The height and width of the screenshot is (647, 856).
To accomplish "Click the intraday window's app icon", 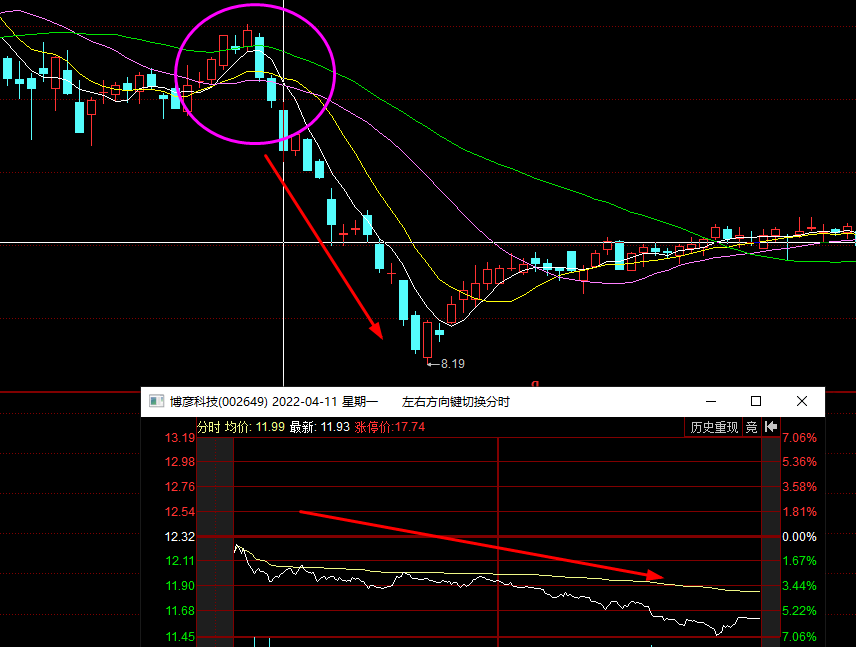I will point(157,401).
